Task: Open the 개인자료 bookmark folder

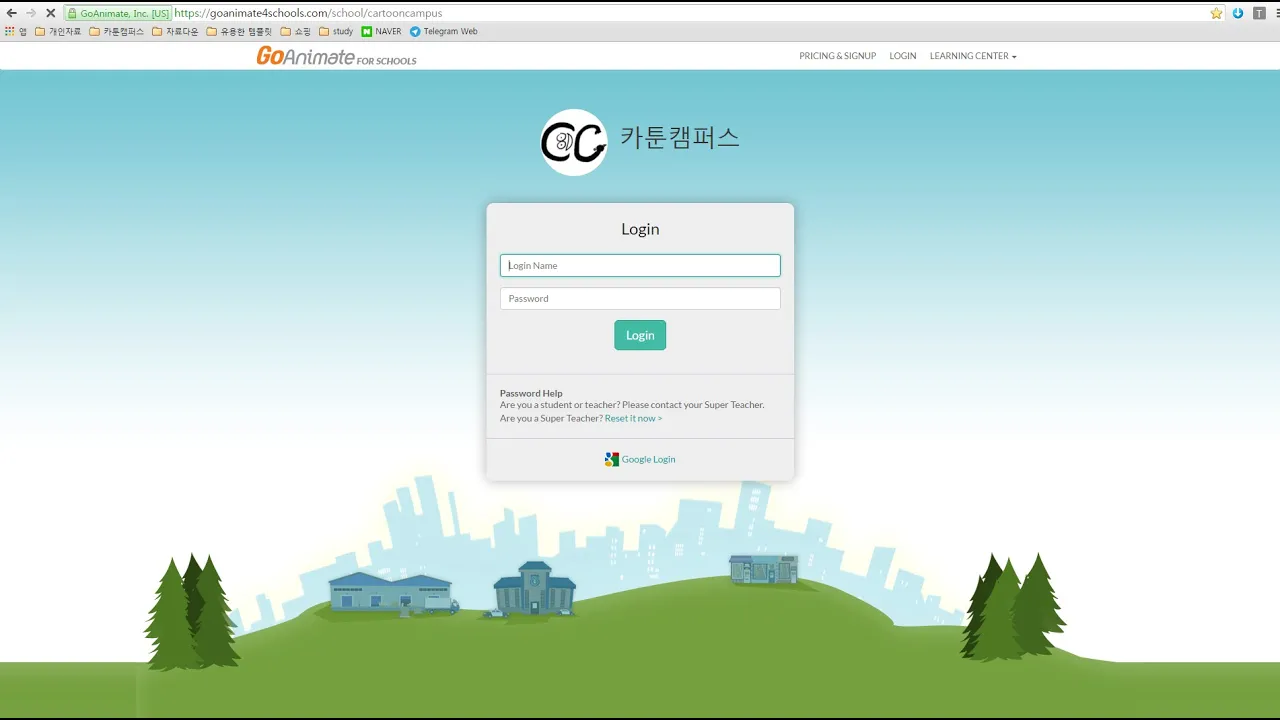Action: pos(58,31)
